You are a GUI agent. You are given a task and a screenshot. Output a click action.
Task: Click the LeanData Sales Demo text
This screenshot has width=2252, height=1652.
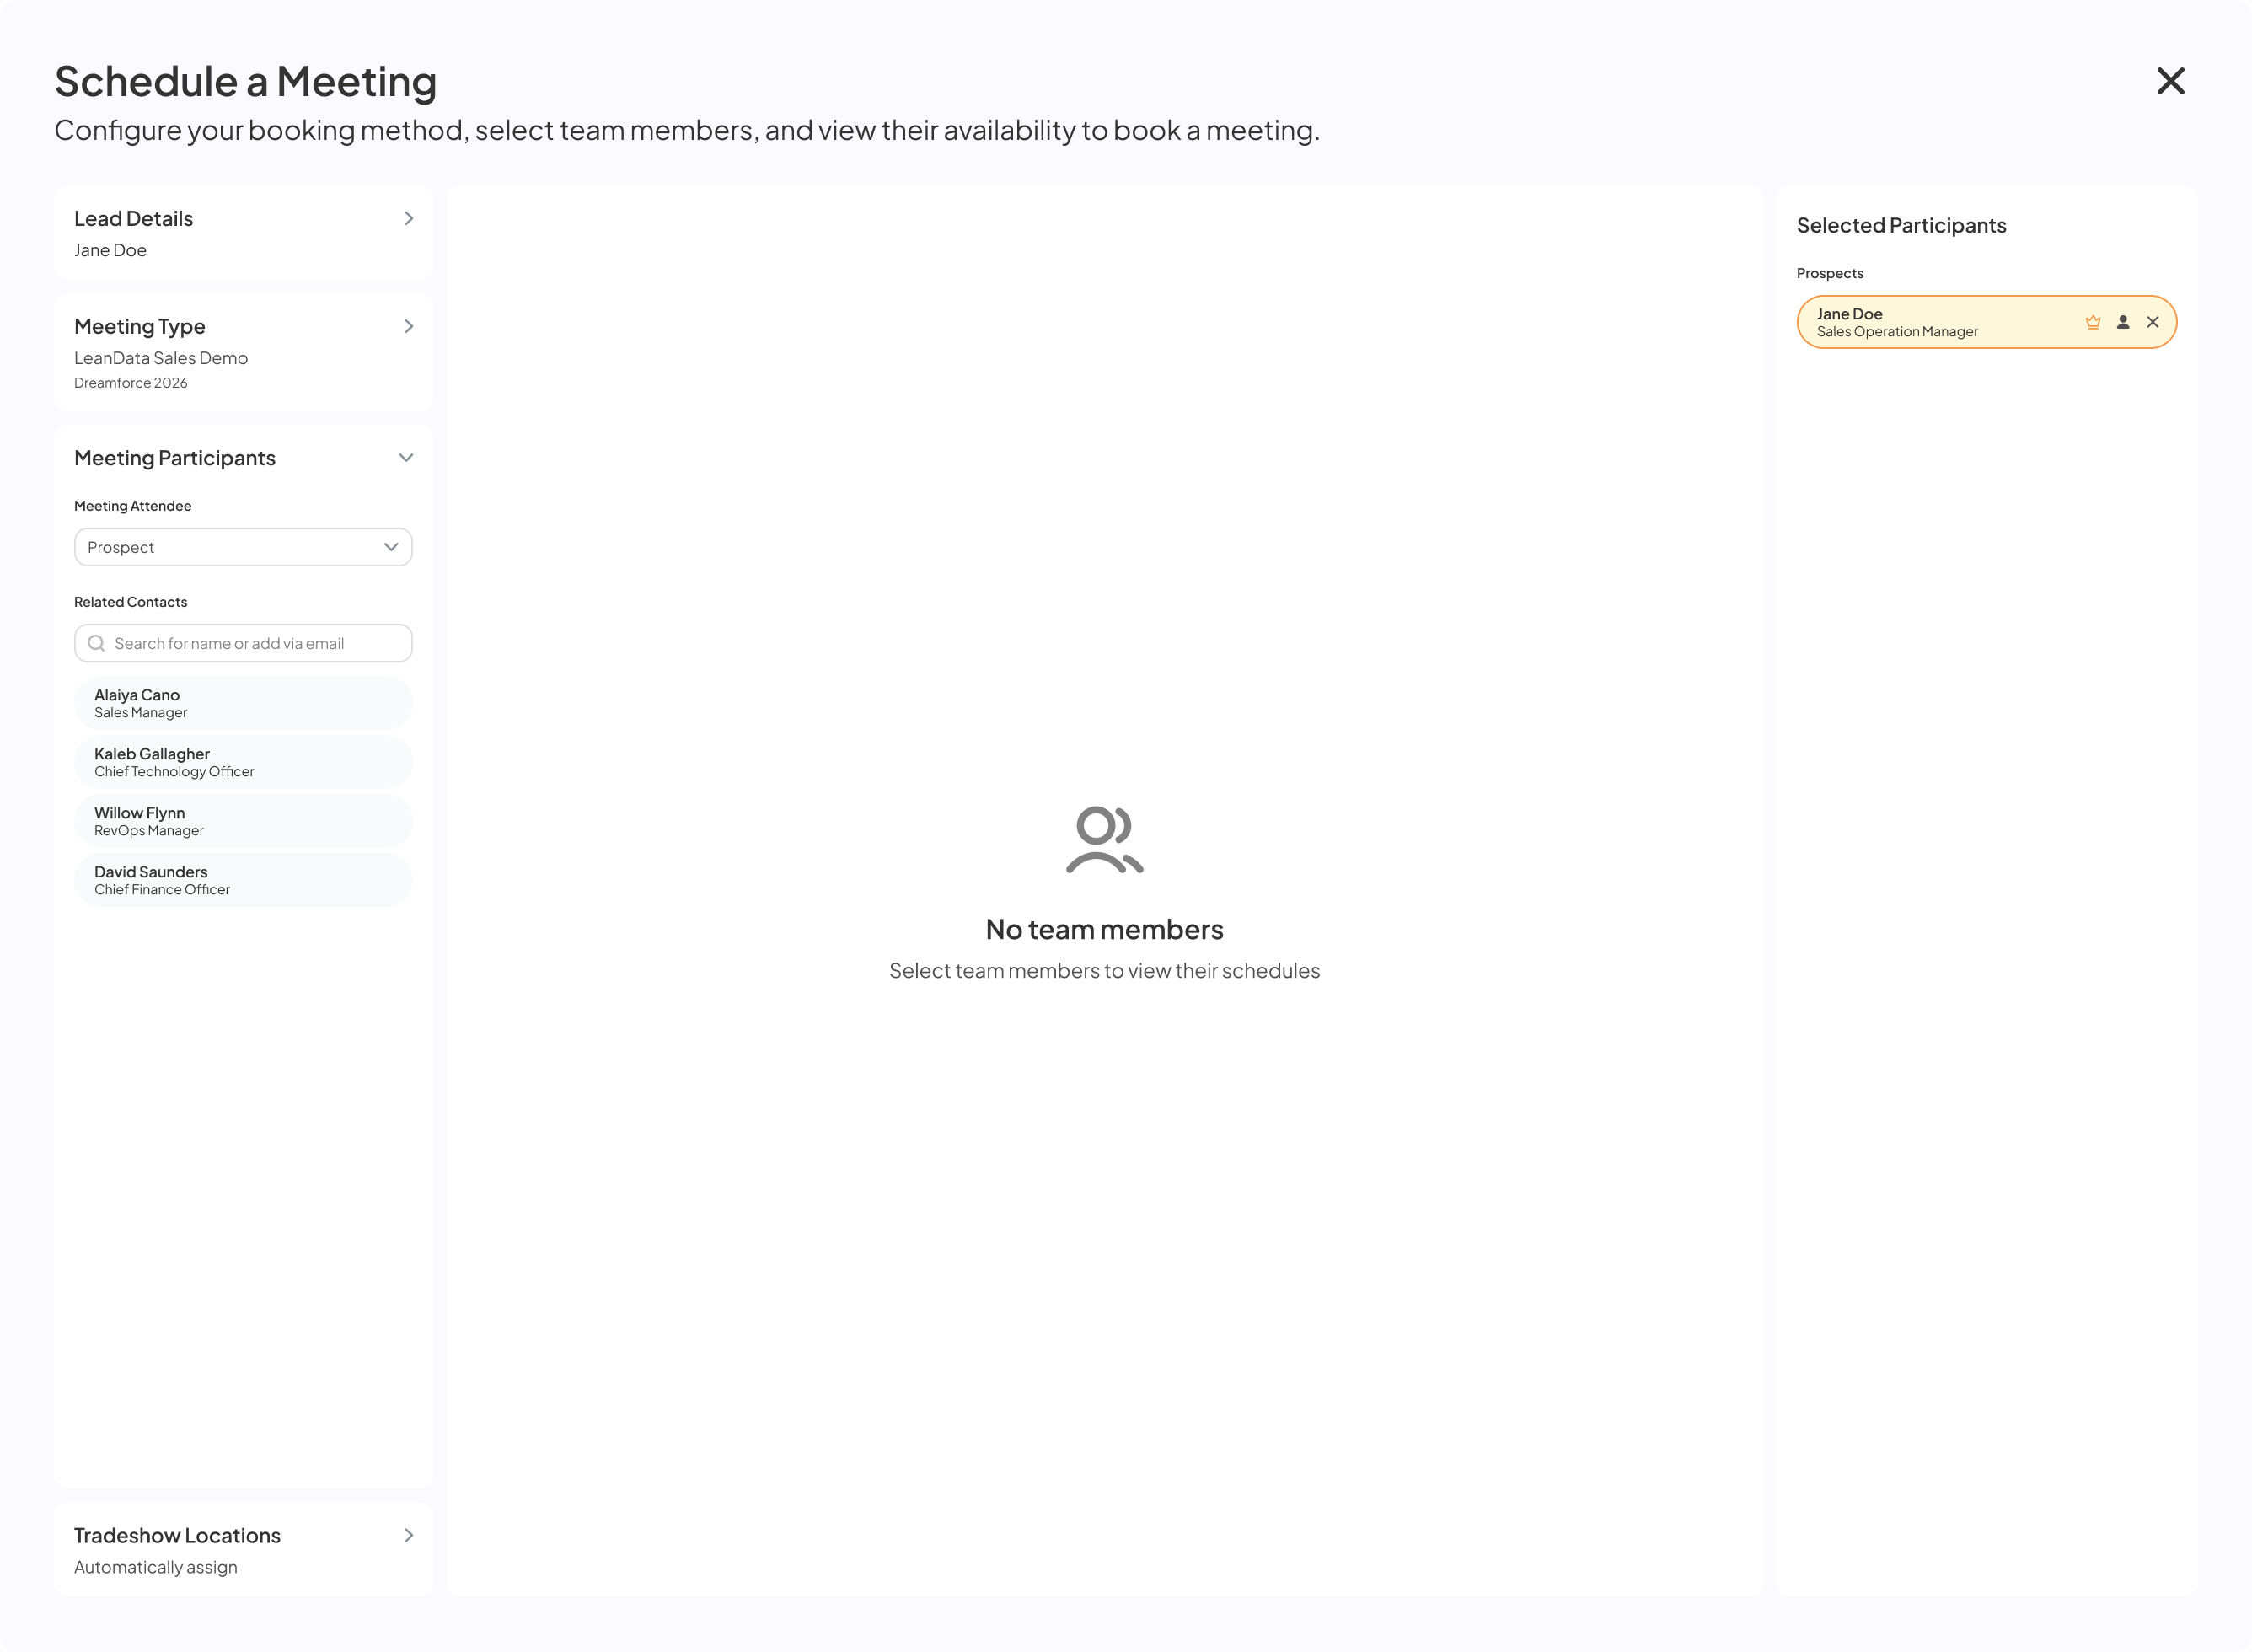coord(161,358)
